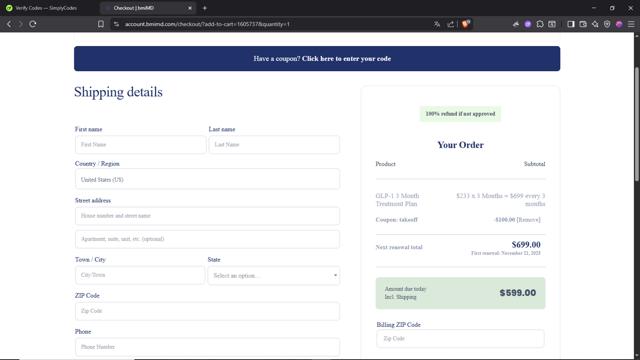Click the 'GLP-1 3 Month Treatment Plan' text

(x=397, y=200)
